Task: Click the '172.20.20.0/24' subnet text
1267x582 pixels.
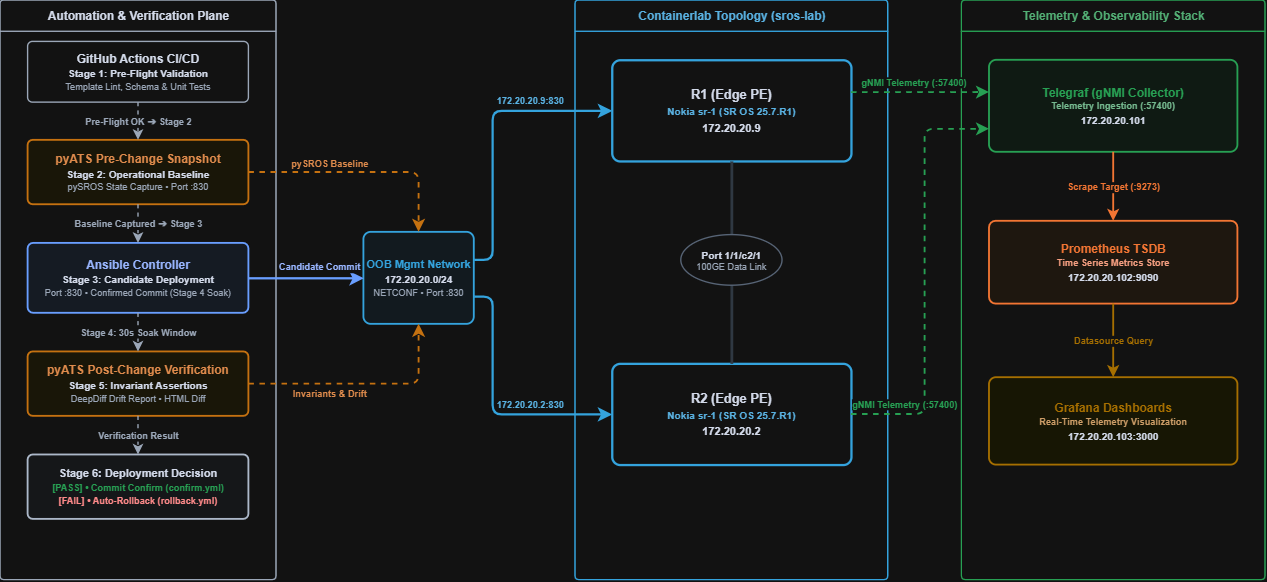Action: tap(420, 279)
